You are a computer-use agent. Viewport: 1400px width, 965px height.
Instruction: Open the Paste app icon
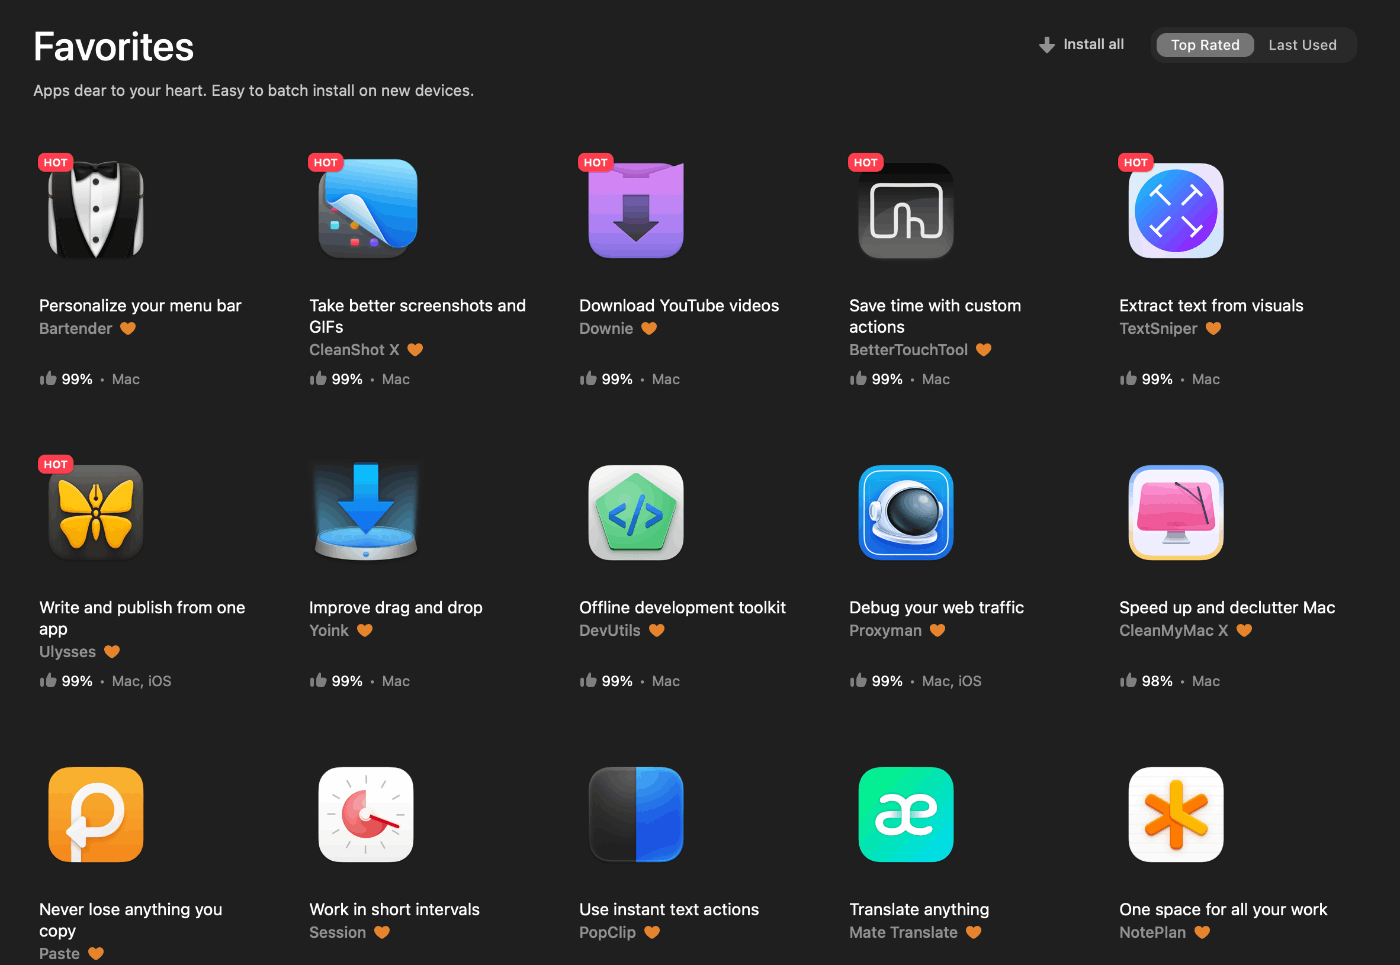(x=96, y=814)
